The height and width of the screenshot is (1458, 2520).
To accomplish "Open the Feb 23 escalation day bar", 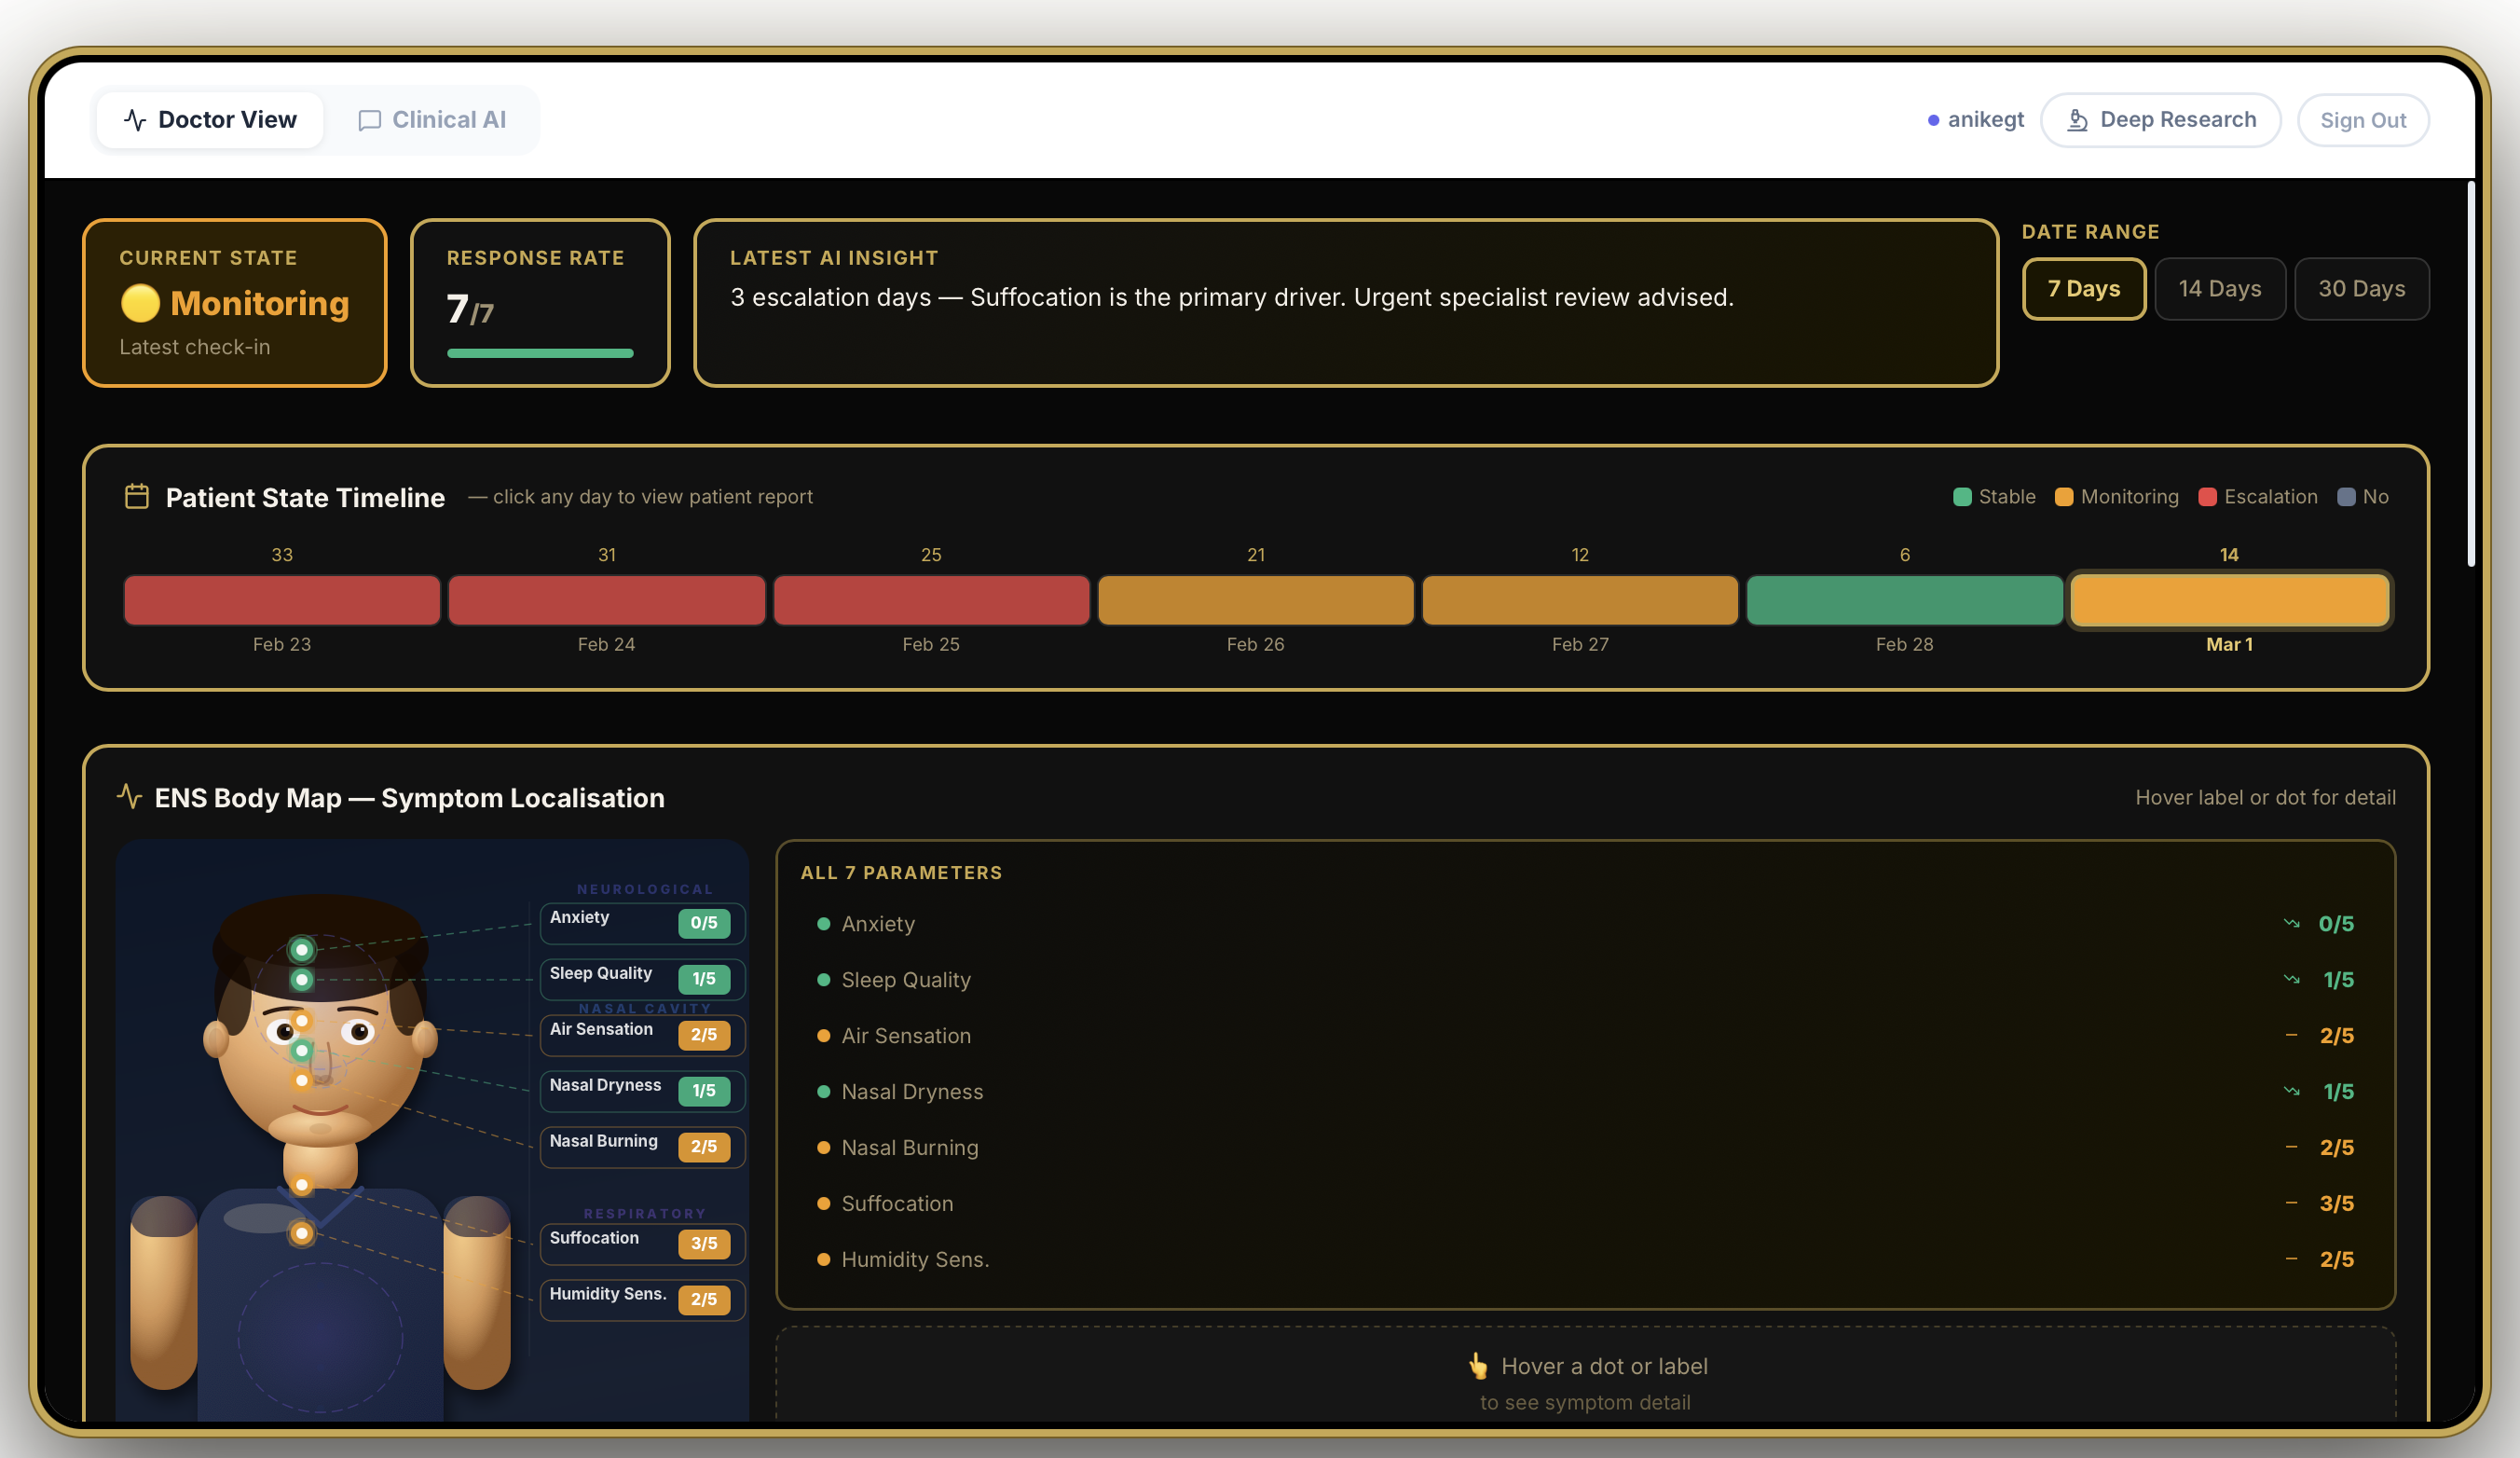I will click(282, 600).
